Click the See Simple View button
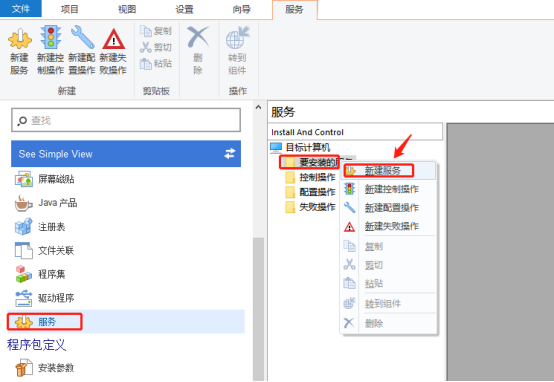Viewport: 554px width, 382px height. click(x=126, y=154)
